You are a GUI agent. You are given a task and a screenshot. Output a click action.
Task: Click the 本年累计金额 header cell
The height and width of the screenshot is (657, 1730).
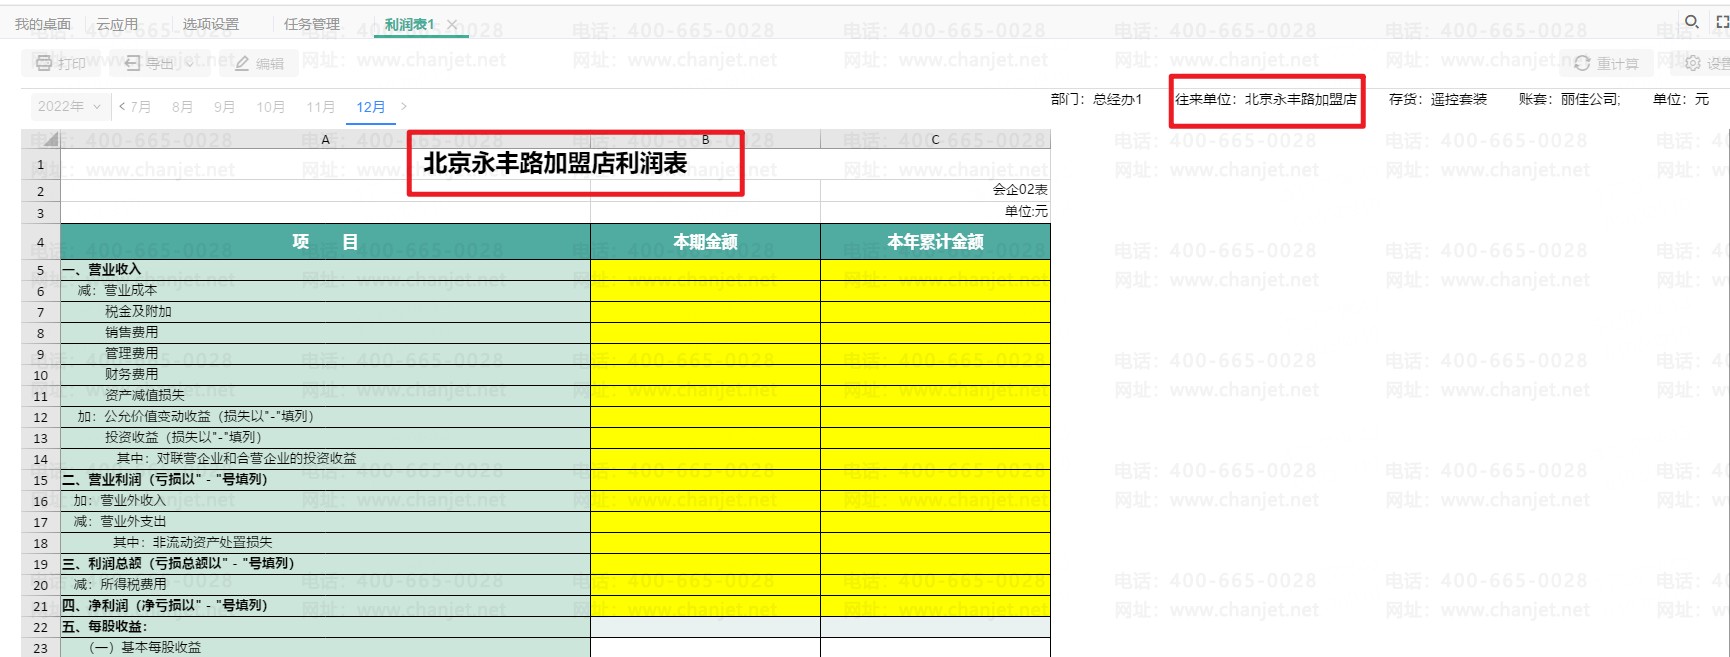coord(935,241)
